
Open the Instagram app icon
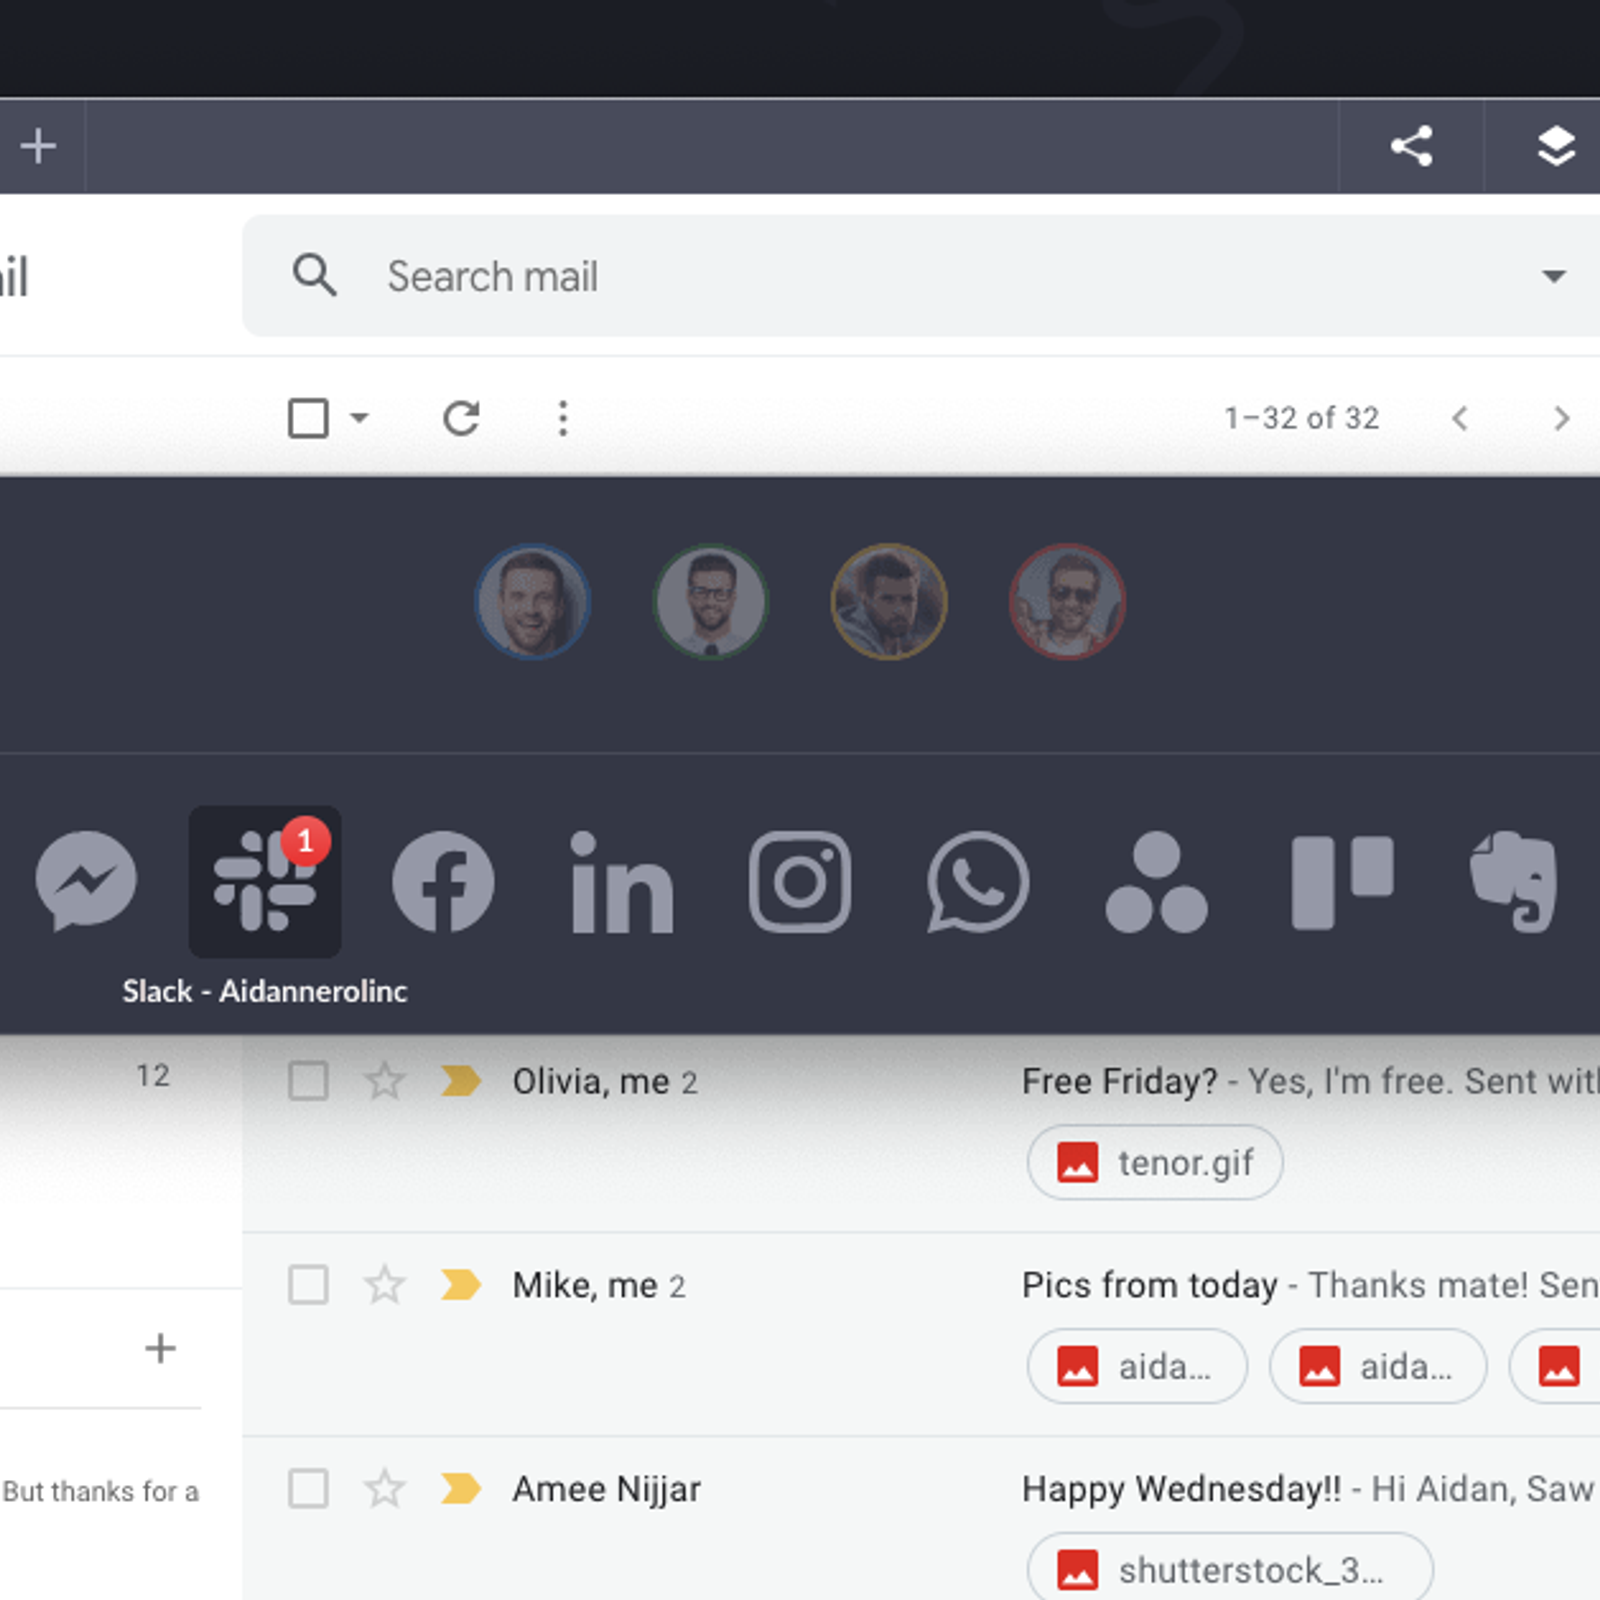800,881
